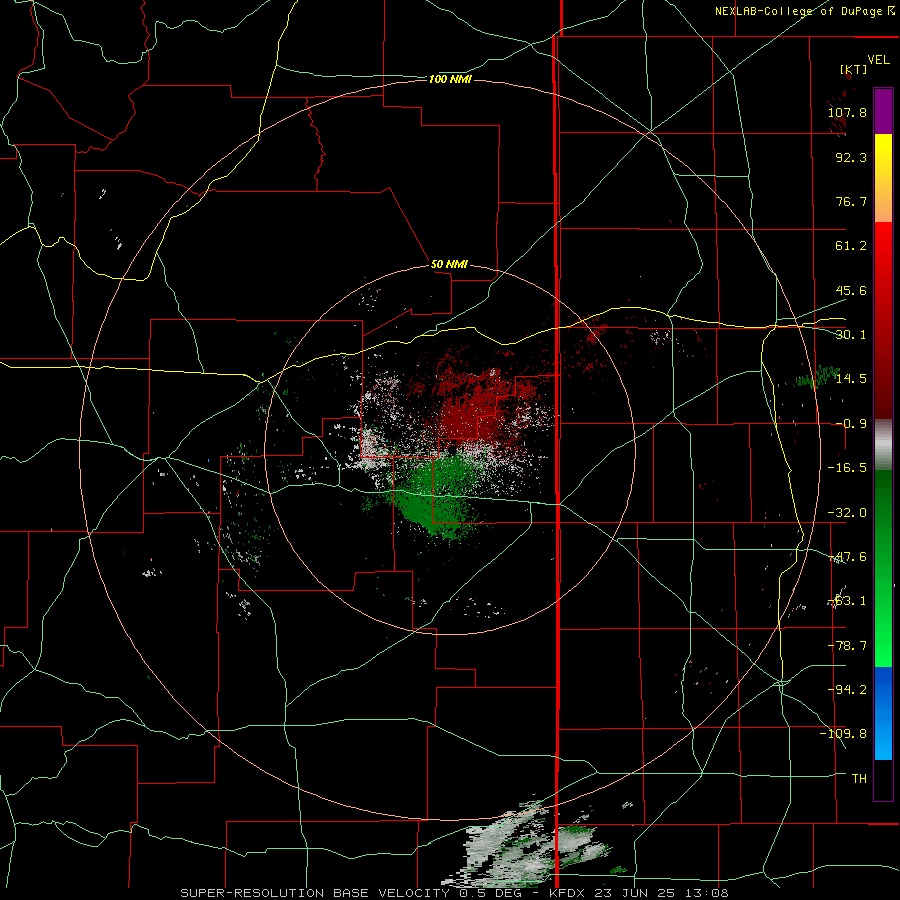Pick the dark TH segment of the color bar
Screen dimensions: 900x900
click(x=883, y=779)
